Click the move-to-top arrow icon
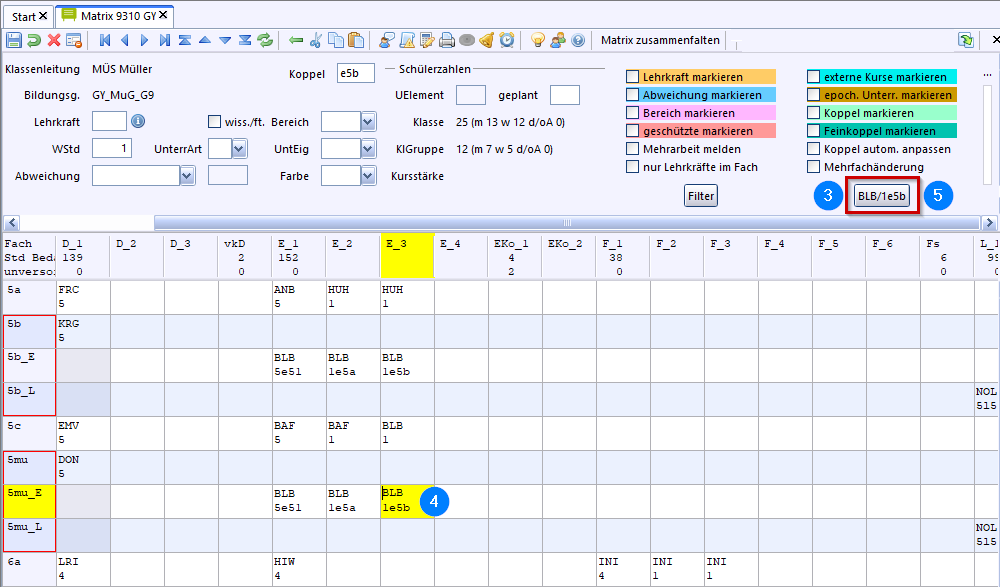 (185, 40)
